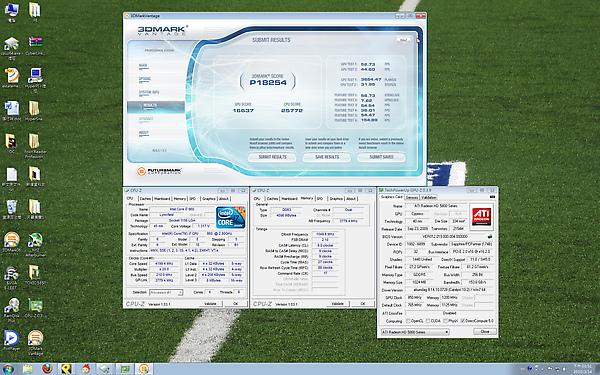This screenshot has width=600, height=375.
Task: Click OK in the right CPU-Z window
Action: 363,303
